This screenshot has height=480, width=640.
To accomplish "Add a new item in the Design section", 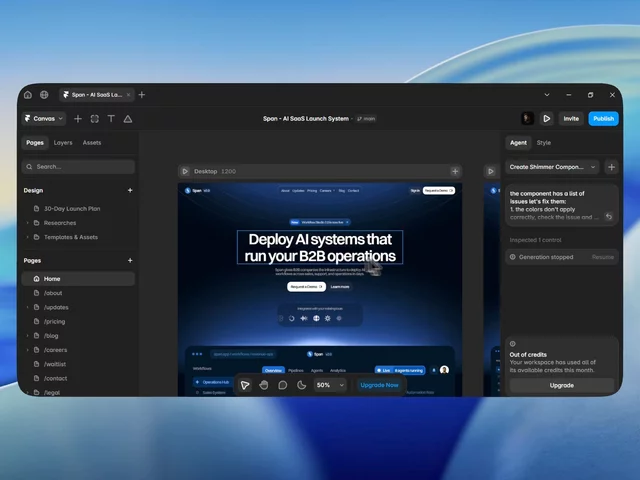I will point(130,190).
